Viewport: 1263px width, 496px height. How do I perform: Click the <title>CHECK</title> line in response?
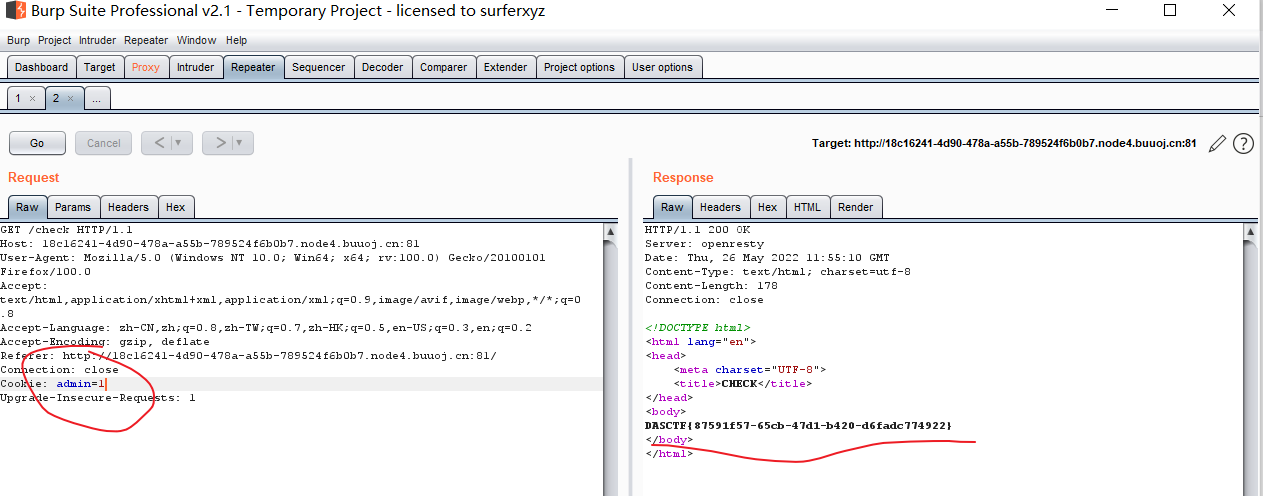pos(743,384)
